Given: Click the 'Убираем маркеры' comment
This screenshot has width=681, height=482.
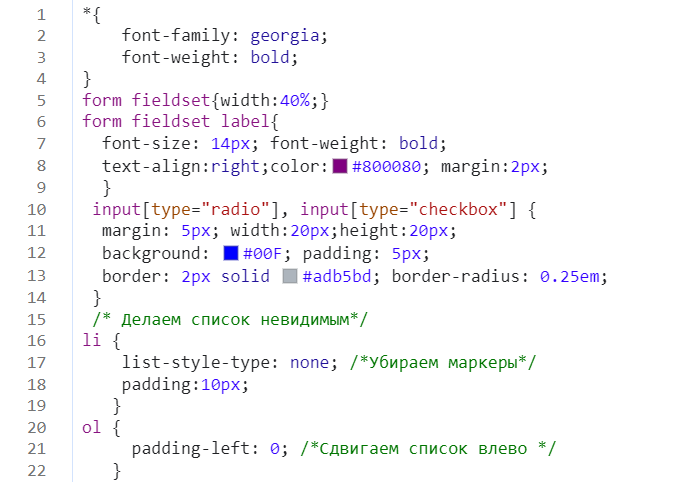Looking at the screenshot, I should pos(442,362).
